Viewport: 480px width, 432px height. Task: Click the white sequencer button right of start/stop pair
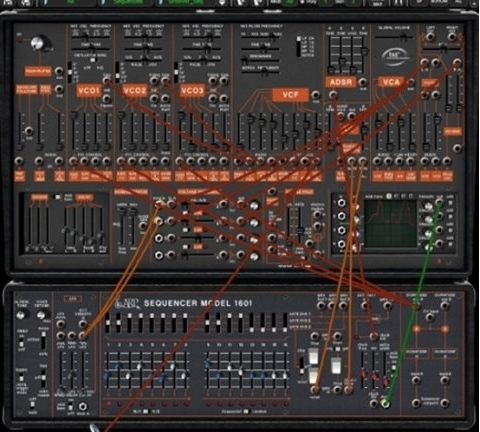pyautogui.click(x=336, y=366)
